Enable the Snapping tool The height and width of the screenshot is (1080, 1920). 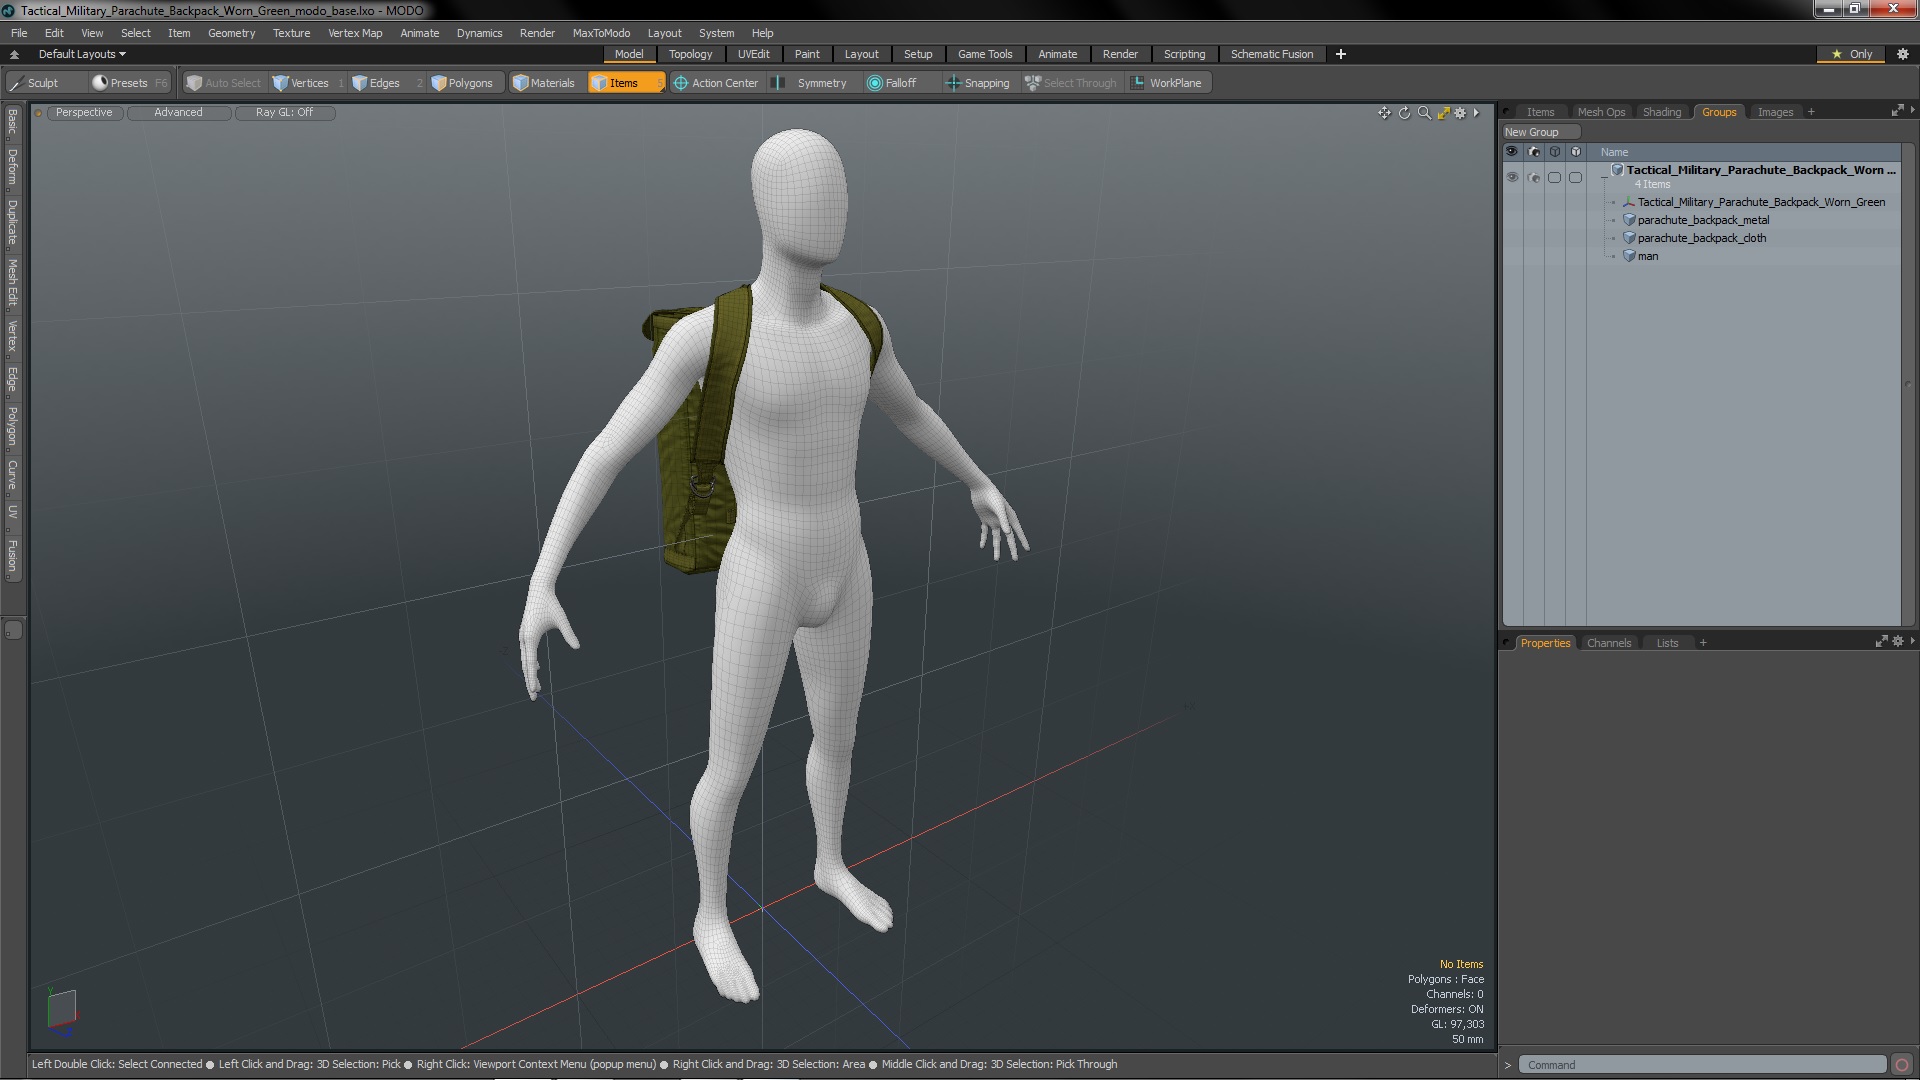pos(978,83)
